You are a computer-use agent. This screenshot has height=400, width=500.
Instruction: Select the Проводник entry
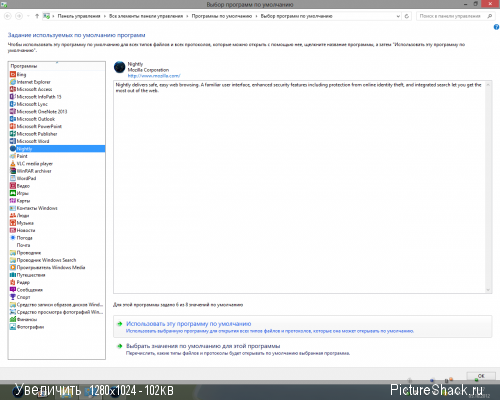26,253
